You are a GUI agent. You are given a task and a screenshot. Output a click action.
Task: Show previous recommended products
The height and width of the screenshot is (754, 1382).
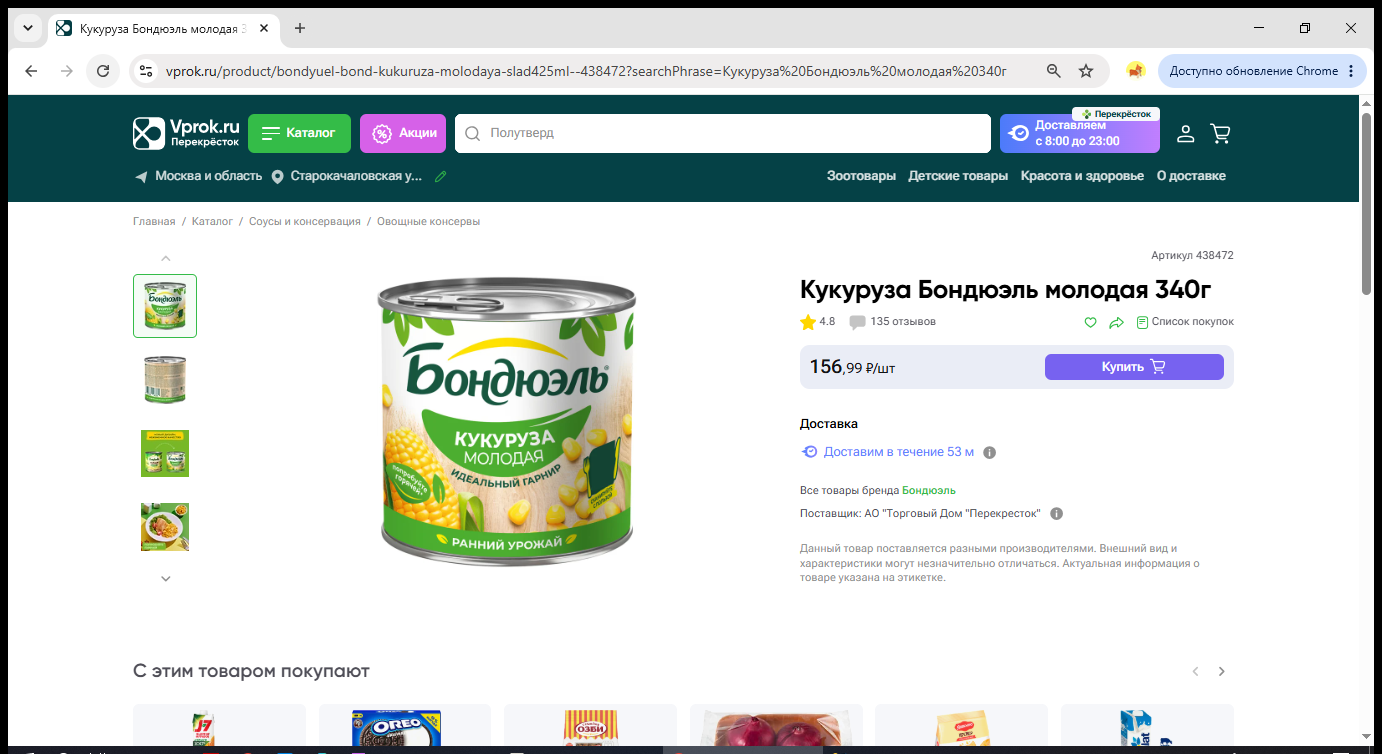coord(1195,671)
